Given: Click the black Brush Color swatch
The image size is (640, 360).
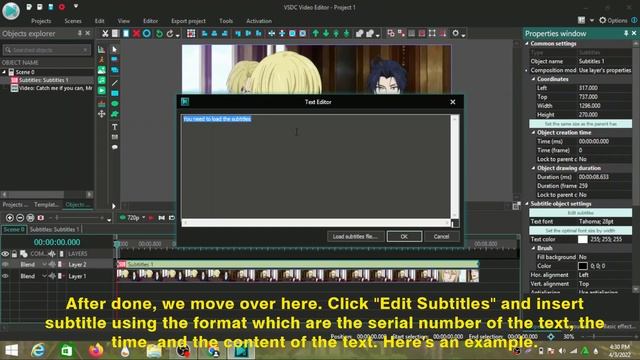Looking at the screenshot, I should pyautogui.click(x=582, y=266).
